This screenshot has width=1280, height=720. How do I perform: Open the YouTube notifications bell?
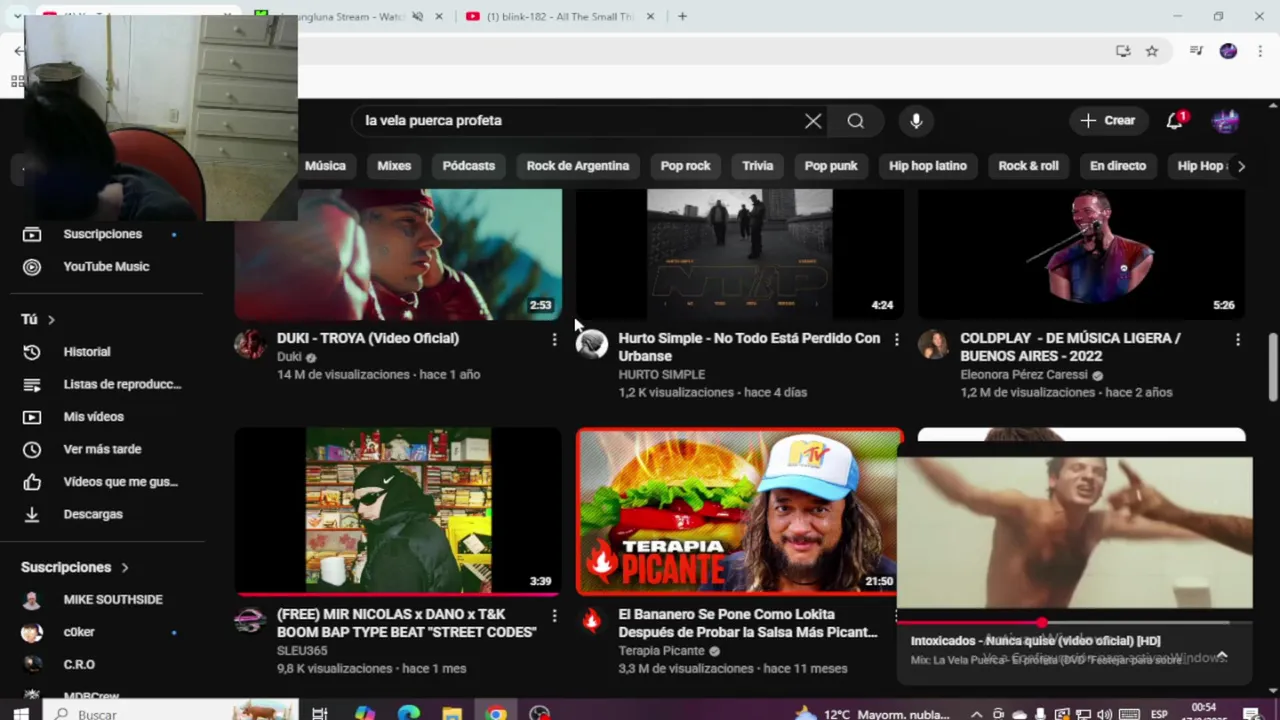(1175, 121)
